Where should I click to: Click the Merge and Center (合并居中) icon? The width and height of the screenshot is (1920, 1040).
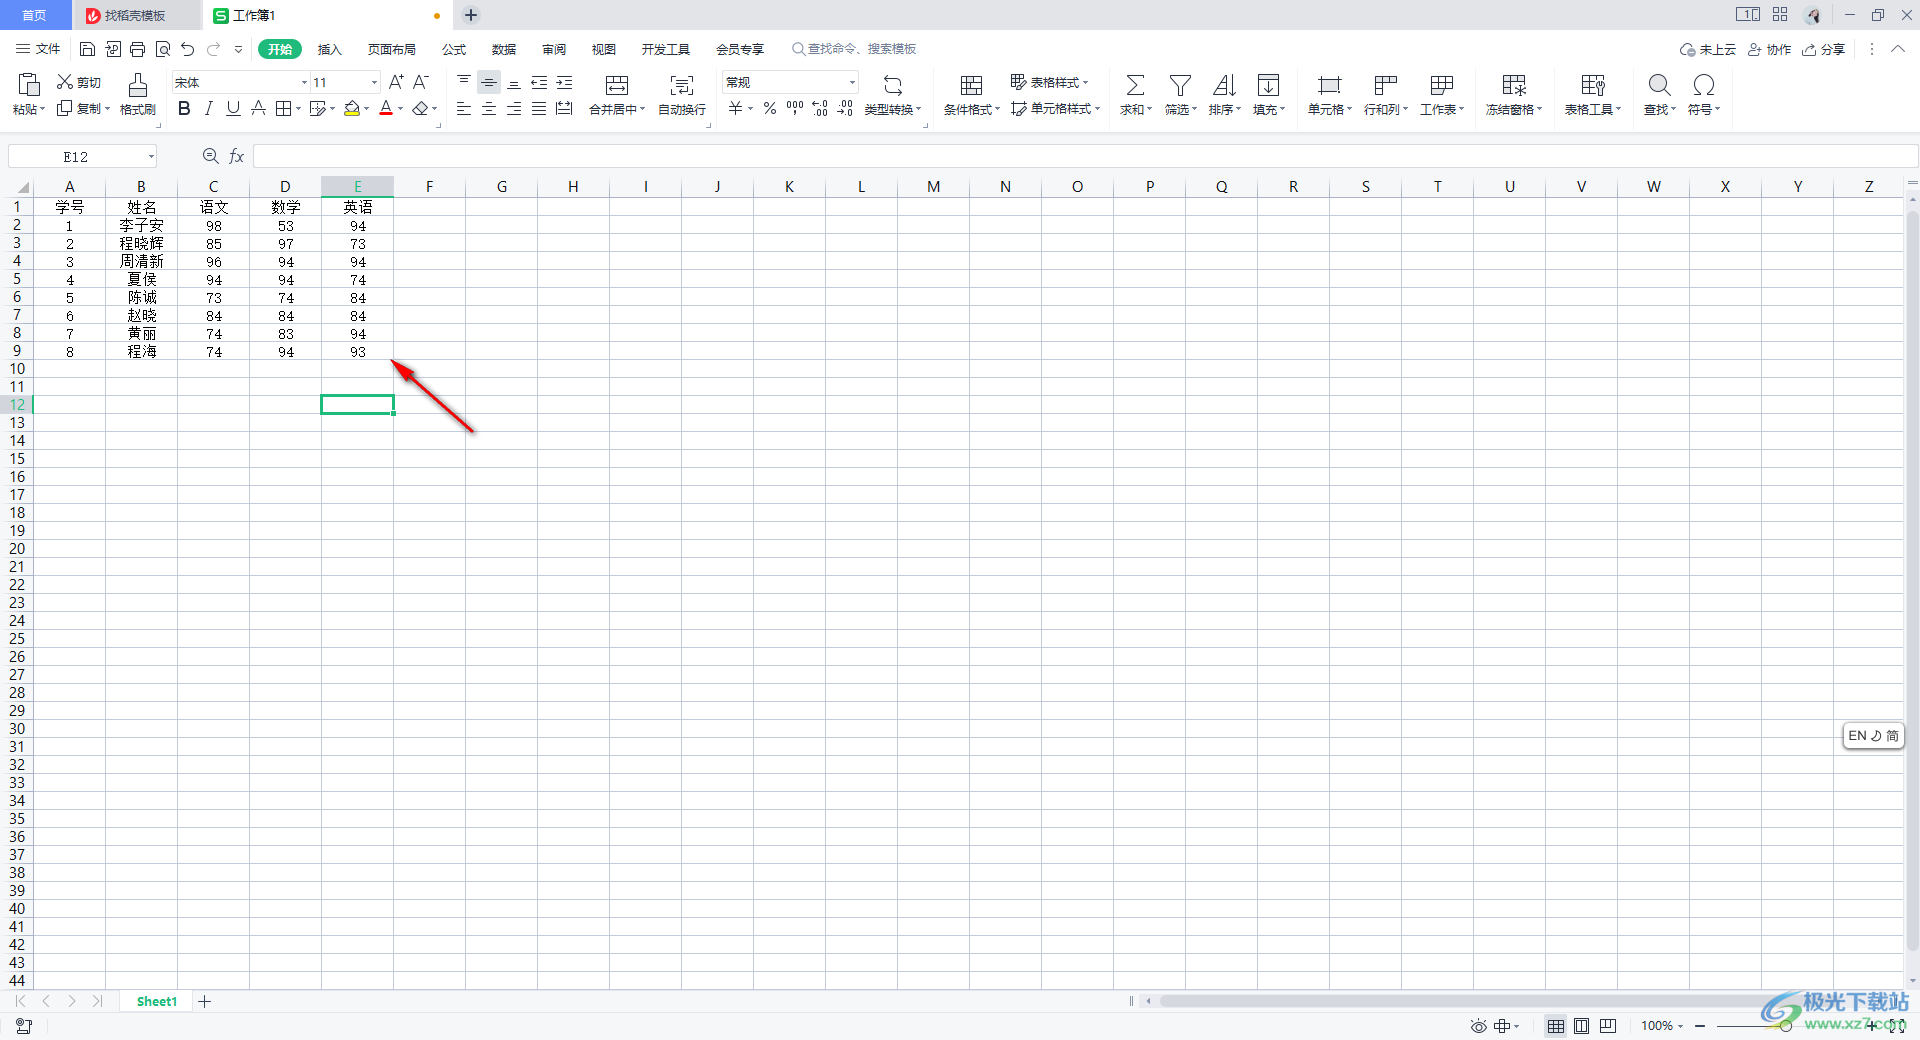point(617,85)
